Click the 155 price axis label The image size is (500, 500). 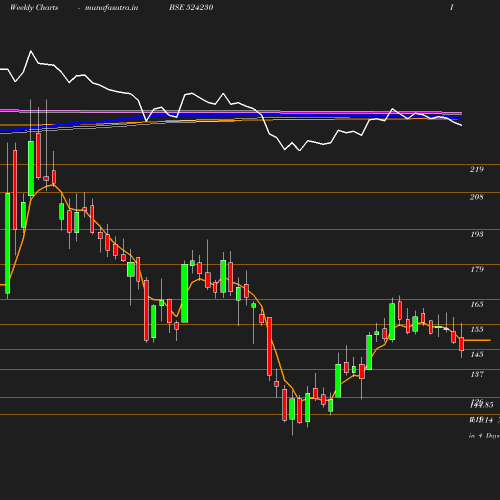tap(477, 329)
